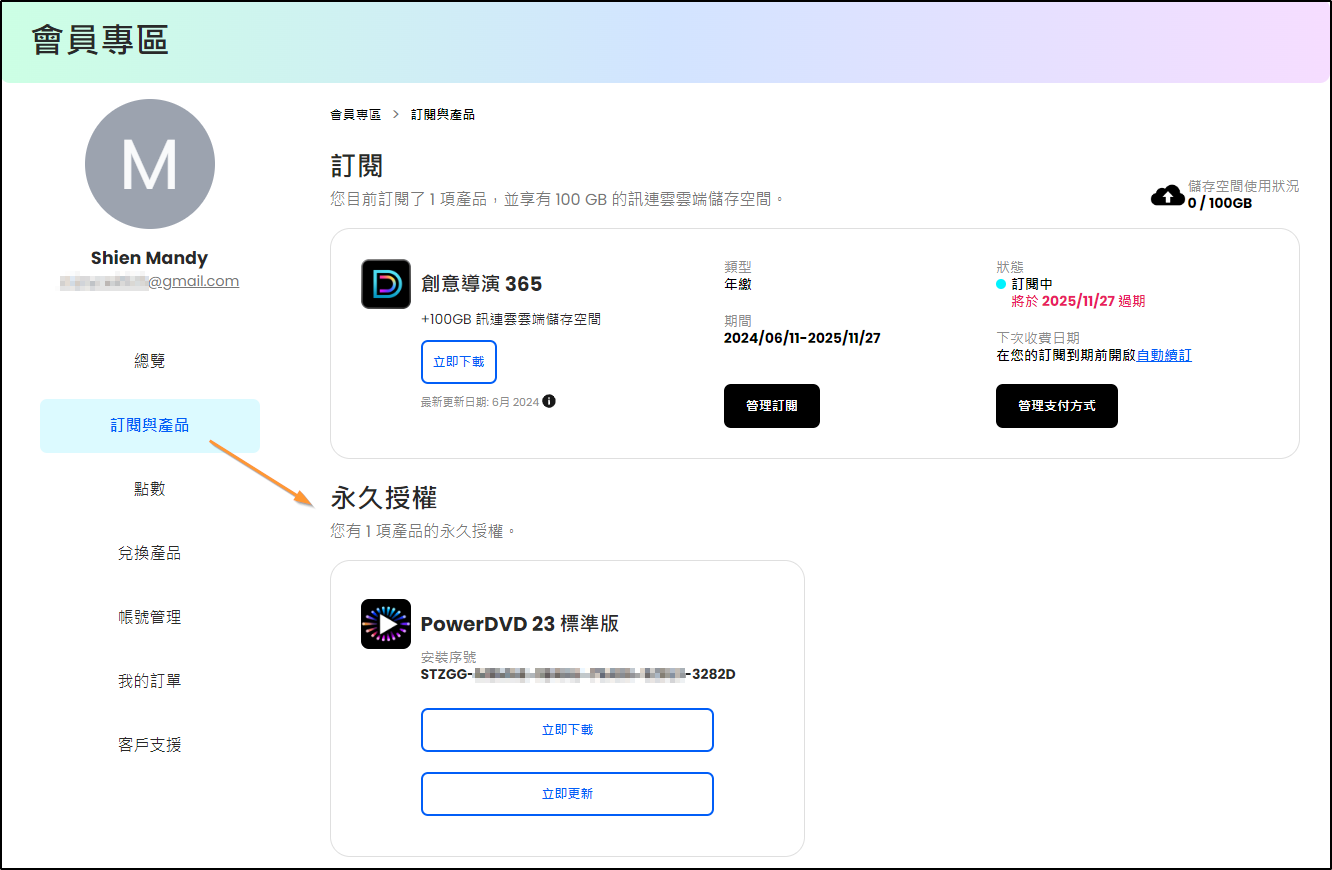Click the black 管理訂閱 button
This screenshot has height=870, width=1332.
point(772,406)
